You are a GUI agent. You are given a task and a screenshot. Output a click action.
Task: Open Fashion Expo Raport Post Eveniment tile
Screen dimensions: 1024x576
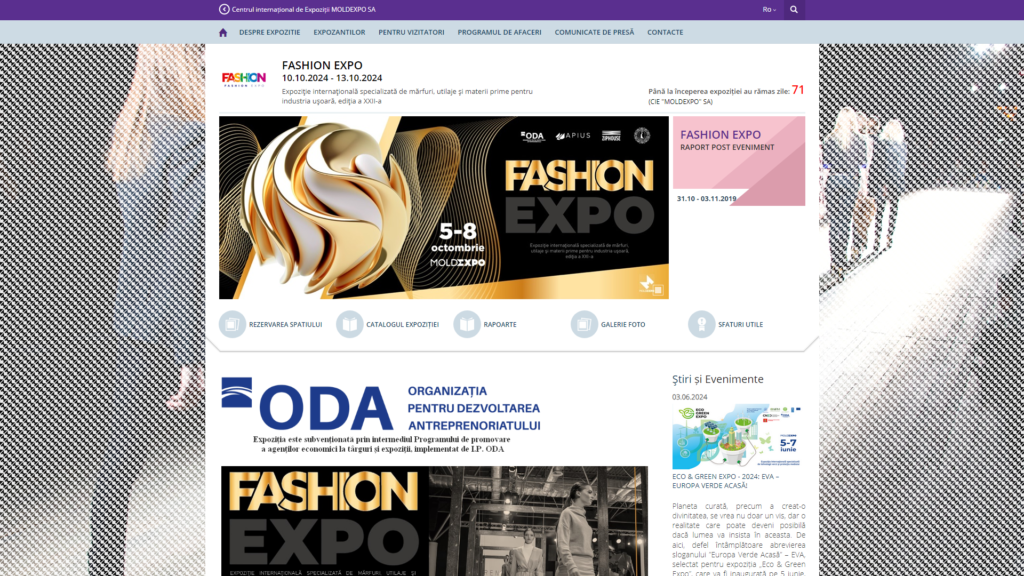coord(739,161)
